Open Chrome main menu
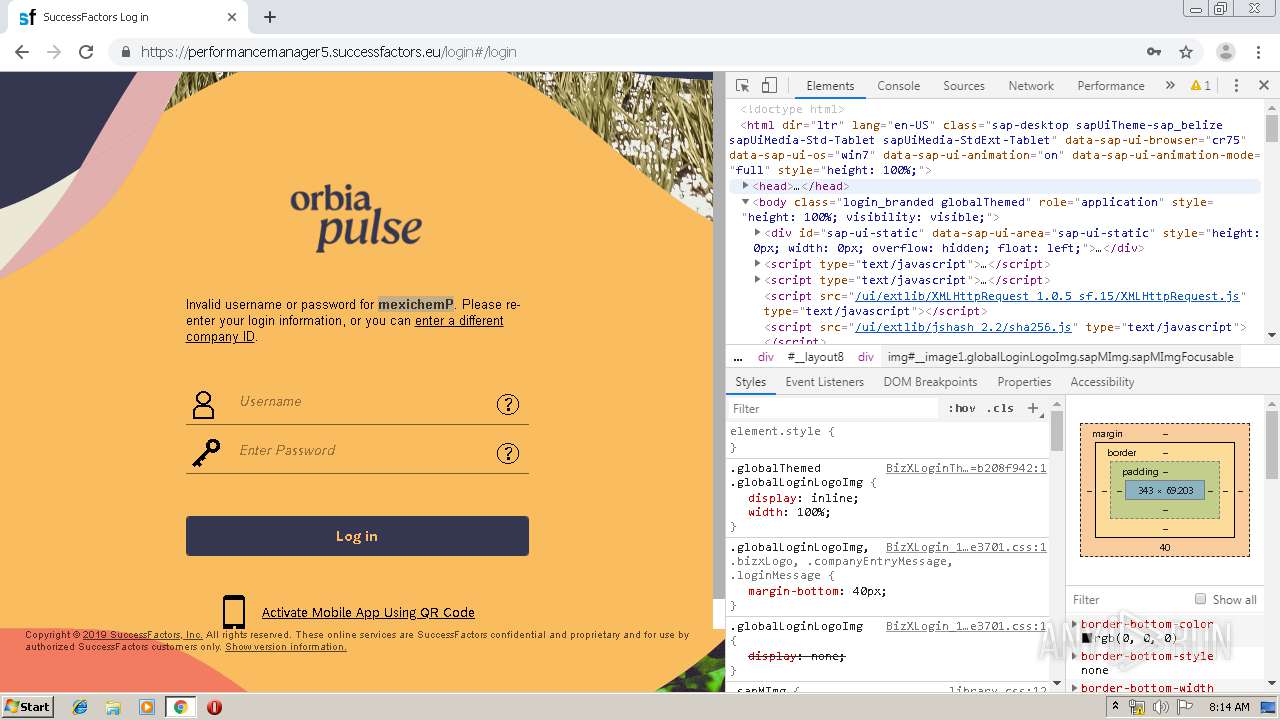Screen dimensions: 1280x720 point(1258,52)
